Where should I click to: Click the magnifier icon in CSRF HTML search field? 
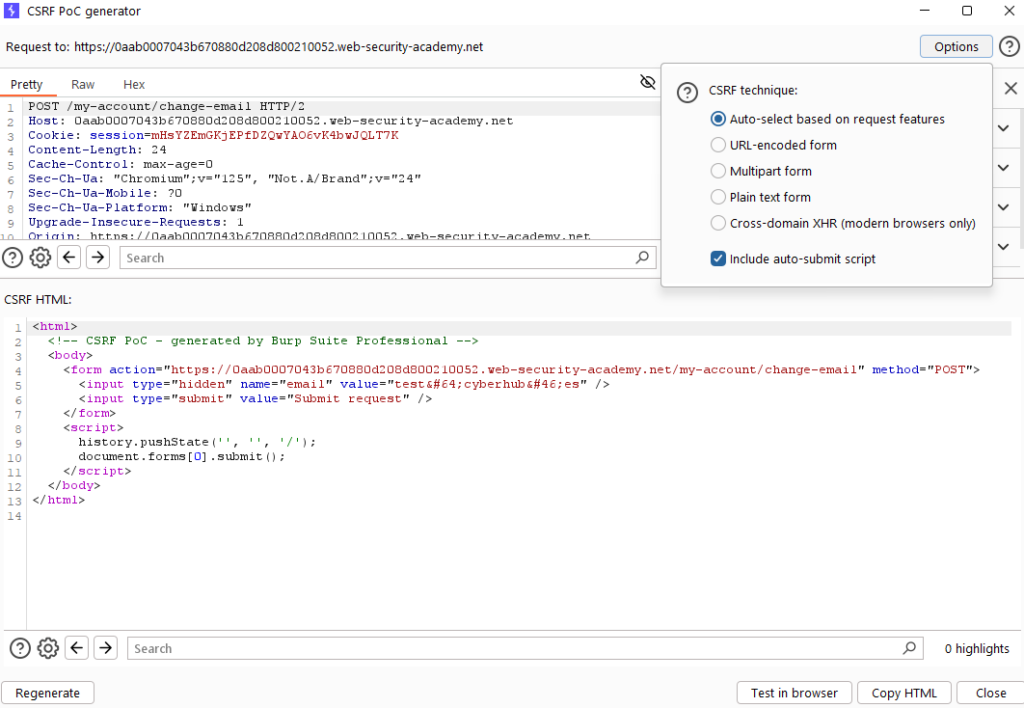[909, 648]
